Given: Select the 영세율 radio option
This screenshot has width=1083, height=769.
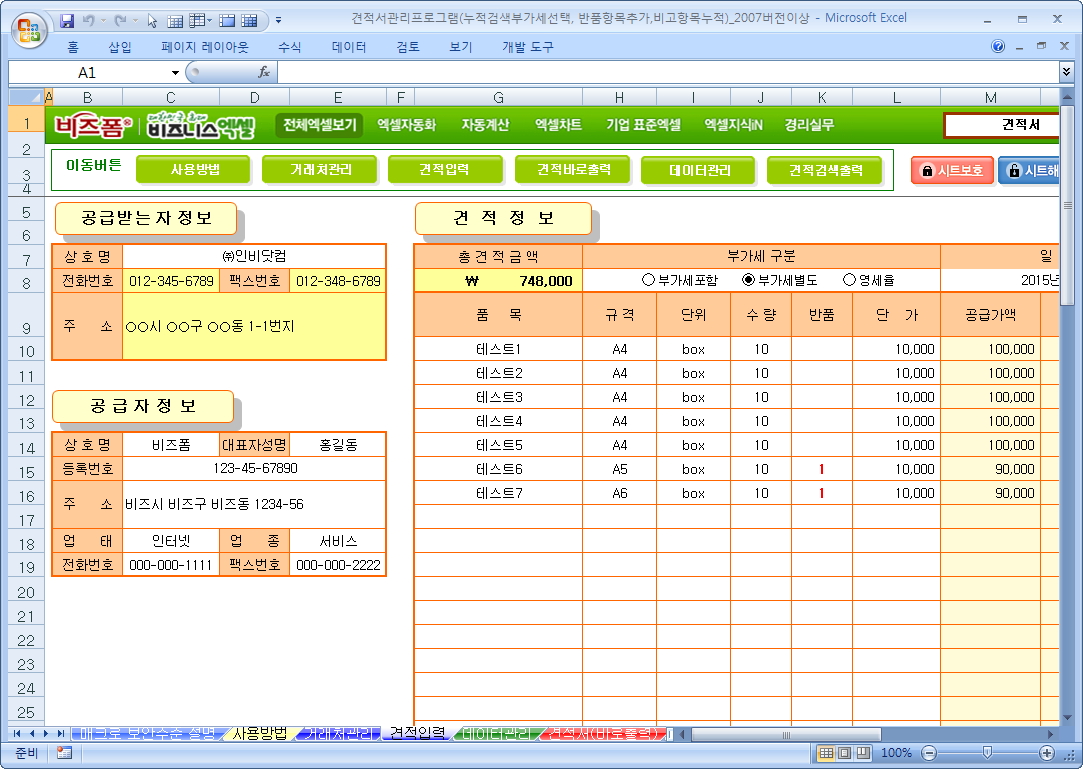Looking at the screenshot, I should point(849,281).
